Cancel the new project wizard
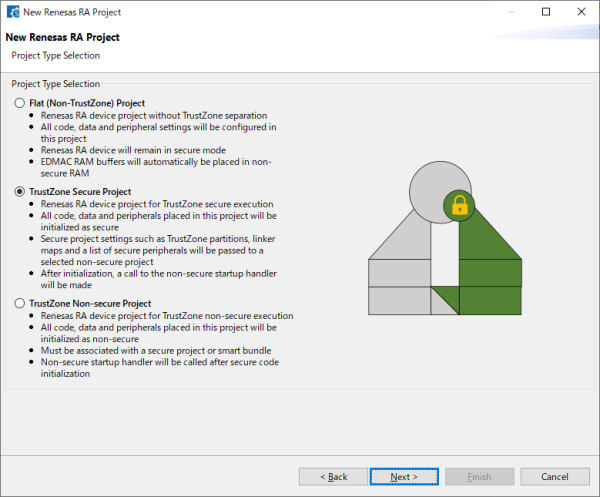Viewport: 600px width, 497px height. (552, 477)
